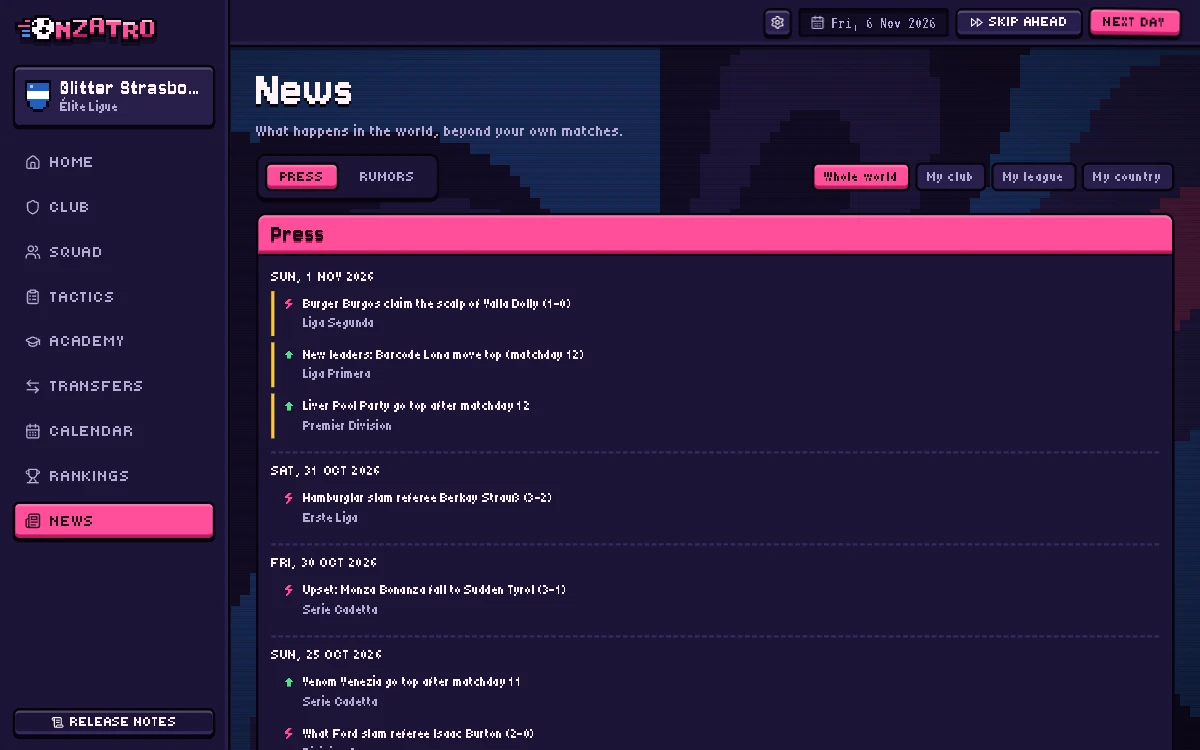Open the Club page label
1200x750 pixels.
[69, 207]
